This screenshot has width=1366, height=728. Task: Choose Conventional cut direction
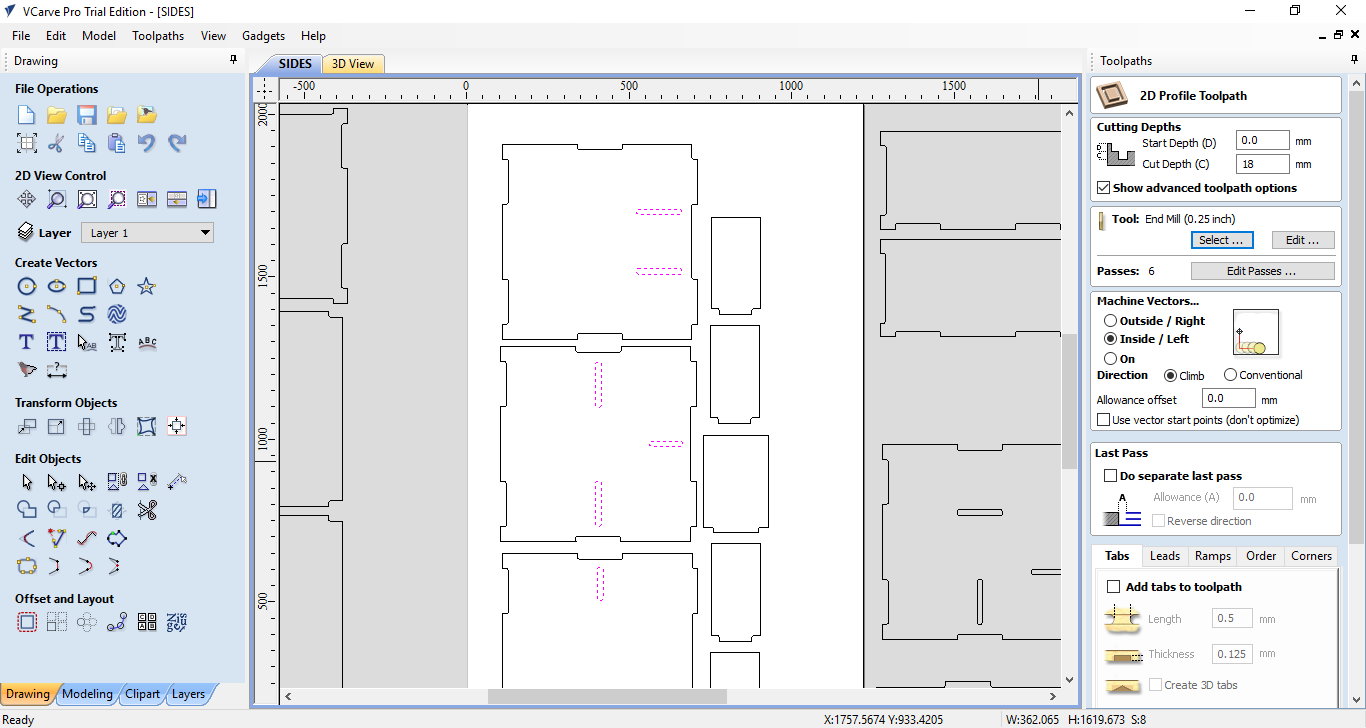point(1231,375)
